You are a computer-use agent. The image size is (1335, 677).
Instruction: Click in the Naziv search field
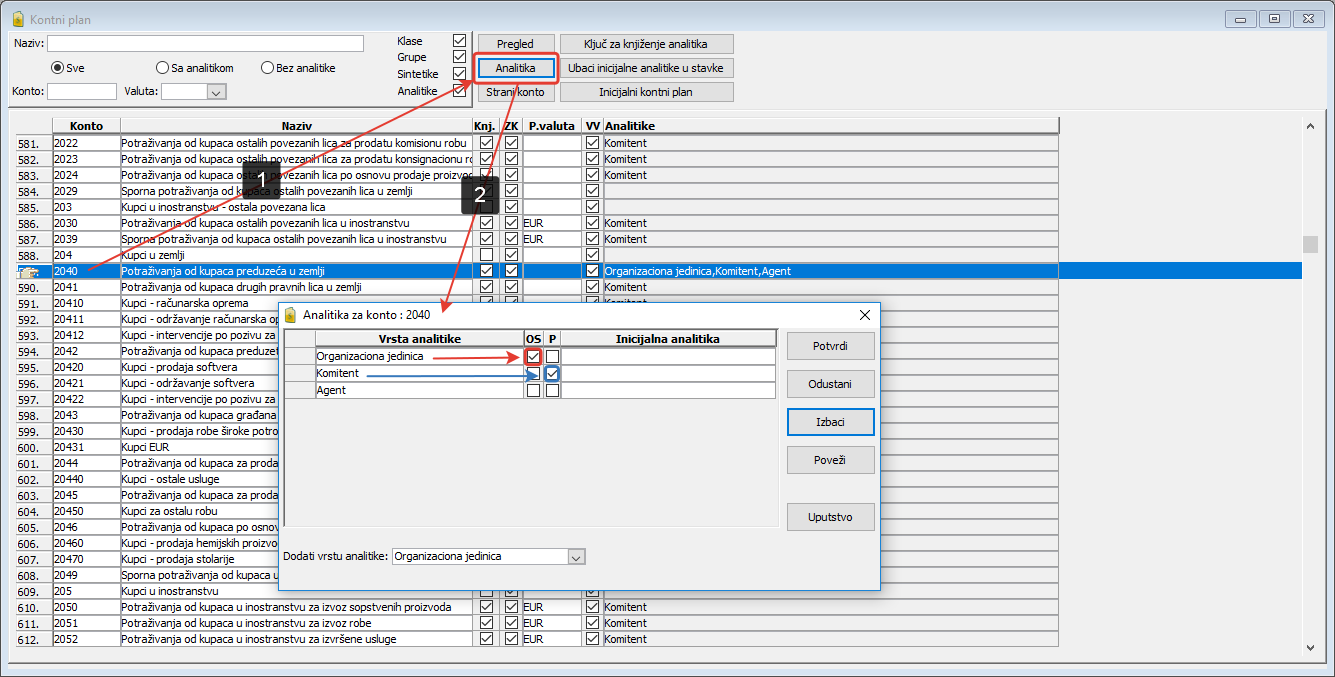(x=205, y=43)
